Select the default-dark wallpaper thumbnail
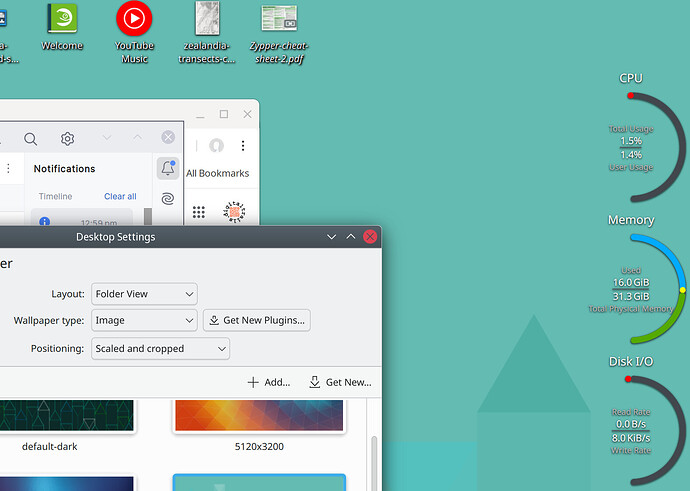The width and height of the screenshot is (690, 491). 66,415
